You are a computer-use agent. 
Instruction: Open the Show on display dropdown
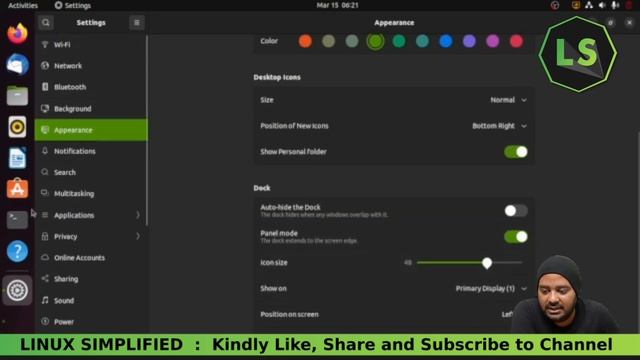pyautogui.click(x=491, y=289)
